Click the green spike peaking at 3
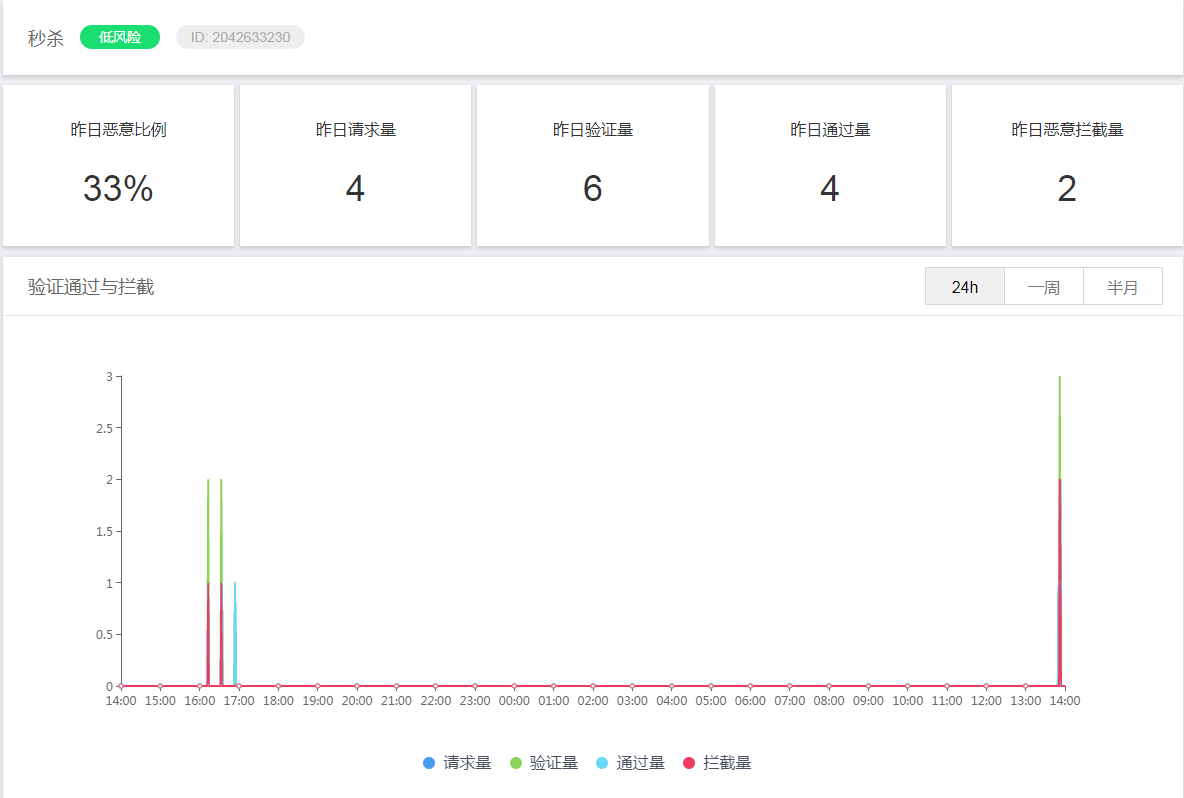1184x798 pixels. pyautogui.click(x=1060, y=423)
